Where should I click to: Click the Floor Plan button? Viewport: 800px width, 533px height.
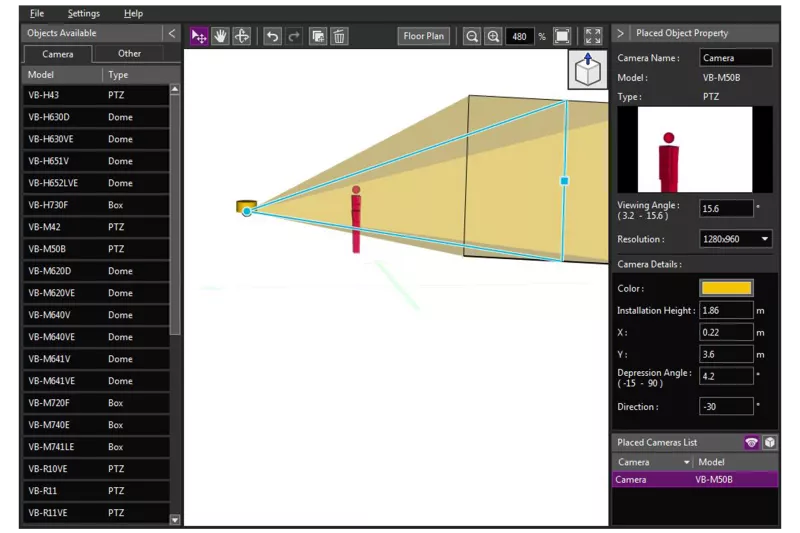coord(424,36)
